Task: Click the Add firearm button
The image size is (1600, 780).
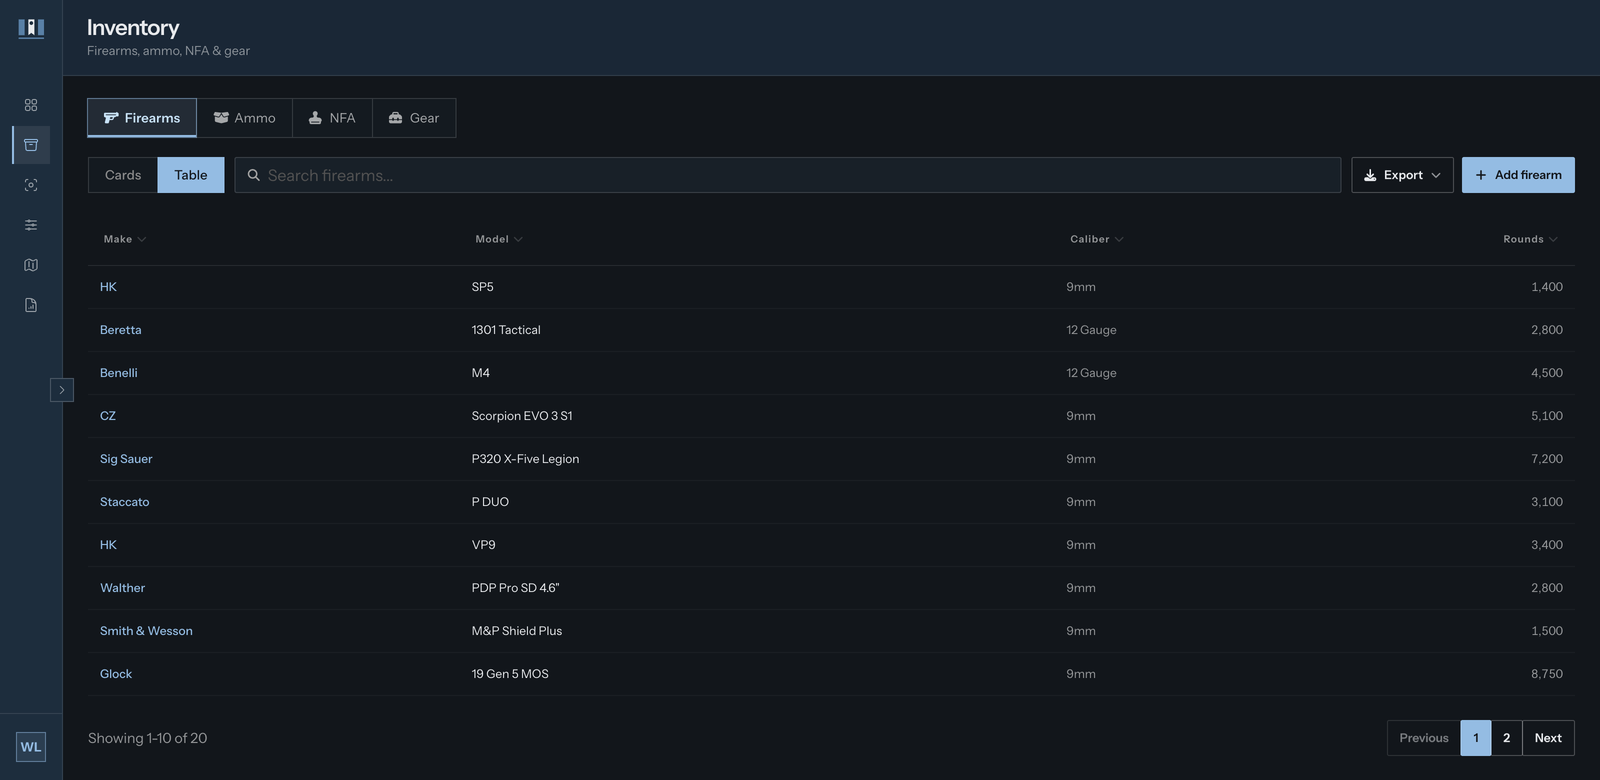Action: pos(1518,175)
